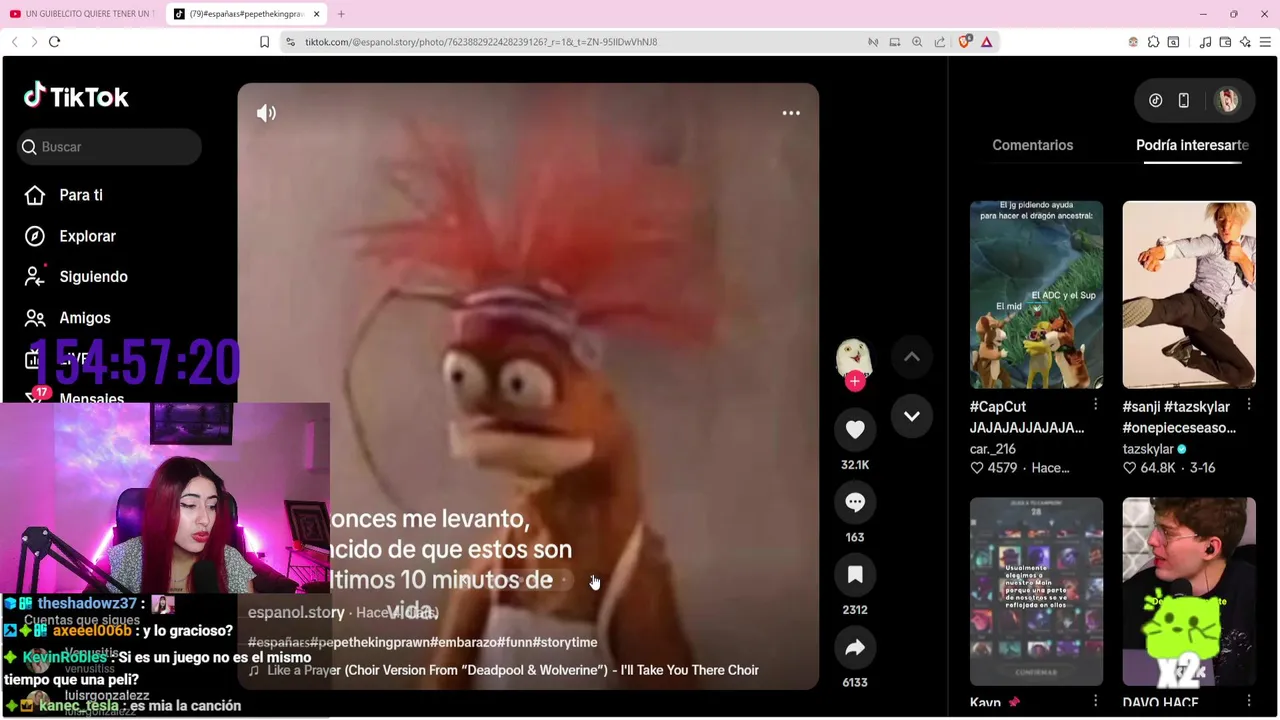
Task: Open the browser hamburger menu
Action: pos(1265,42)
